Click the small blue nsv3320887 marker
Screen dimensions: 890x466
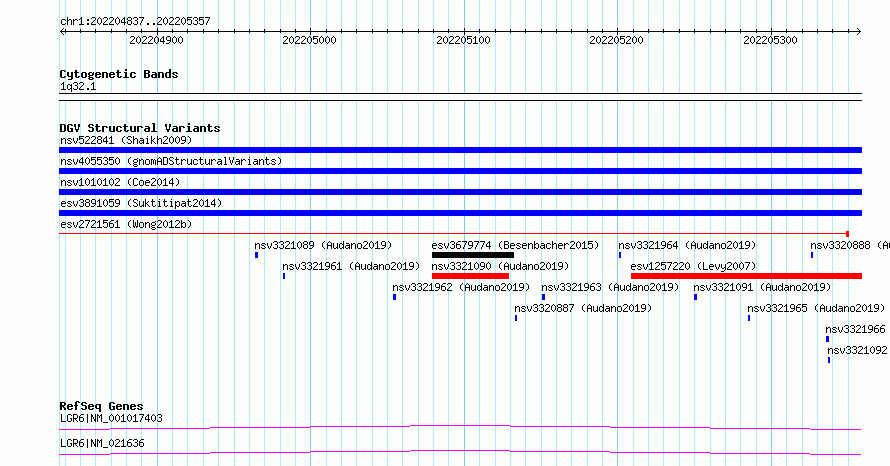[x=516, y=318]
